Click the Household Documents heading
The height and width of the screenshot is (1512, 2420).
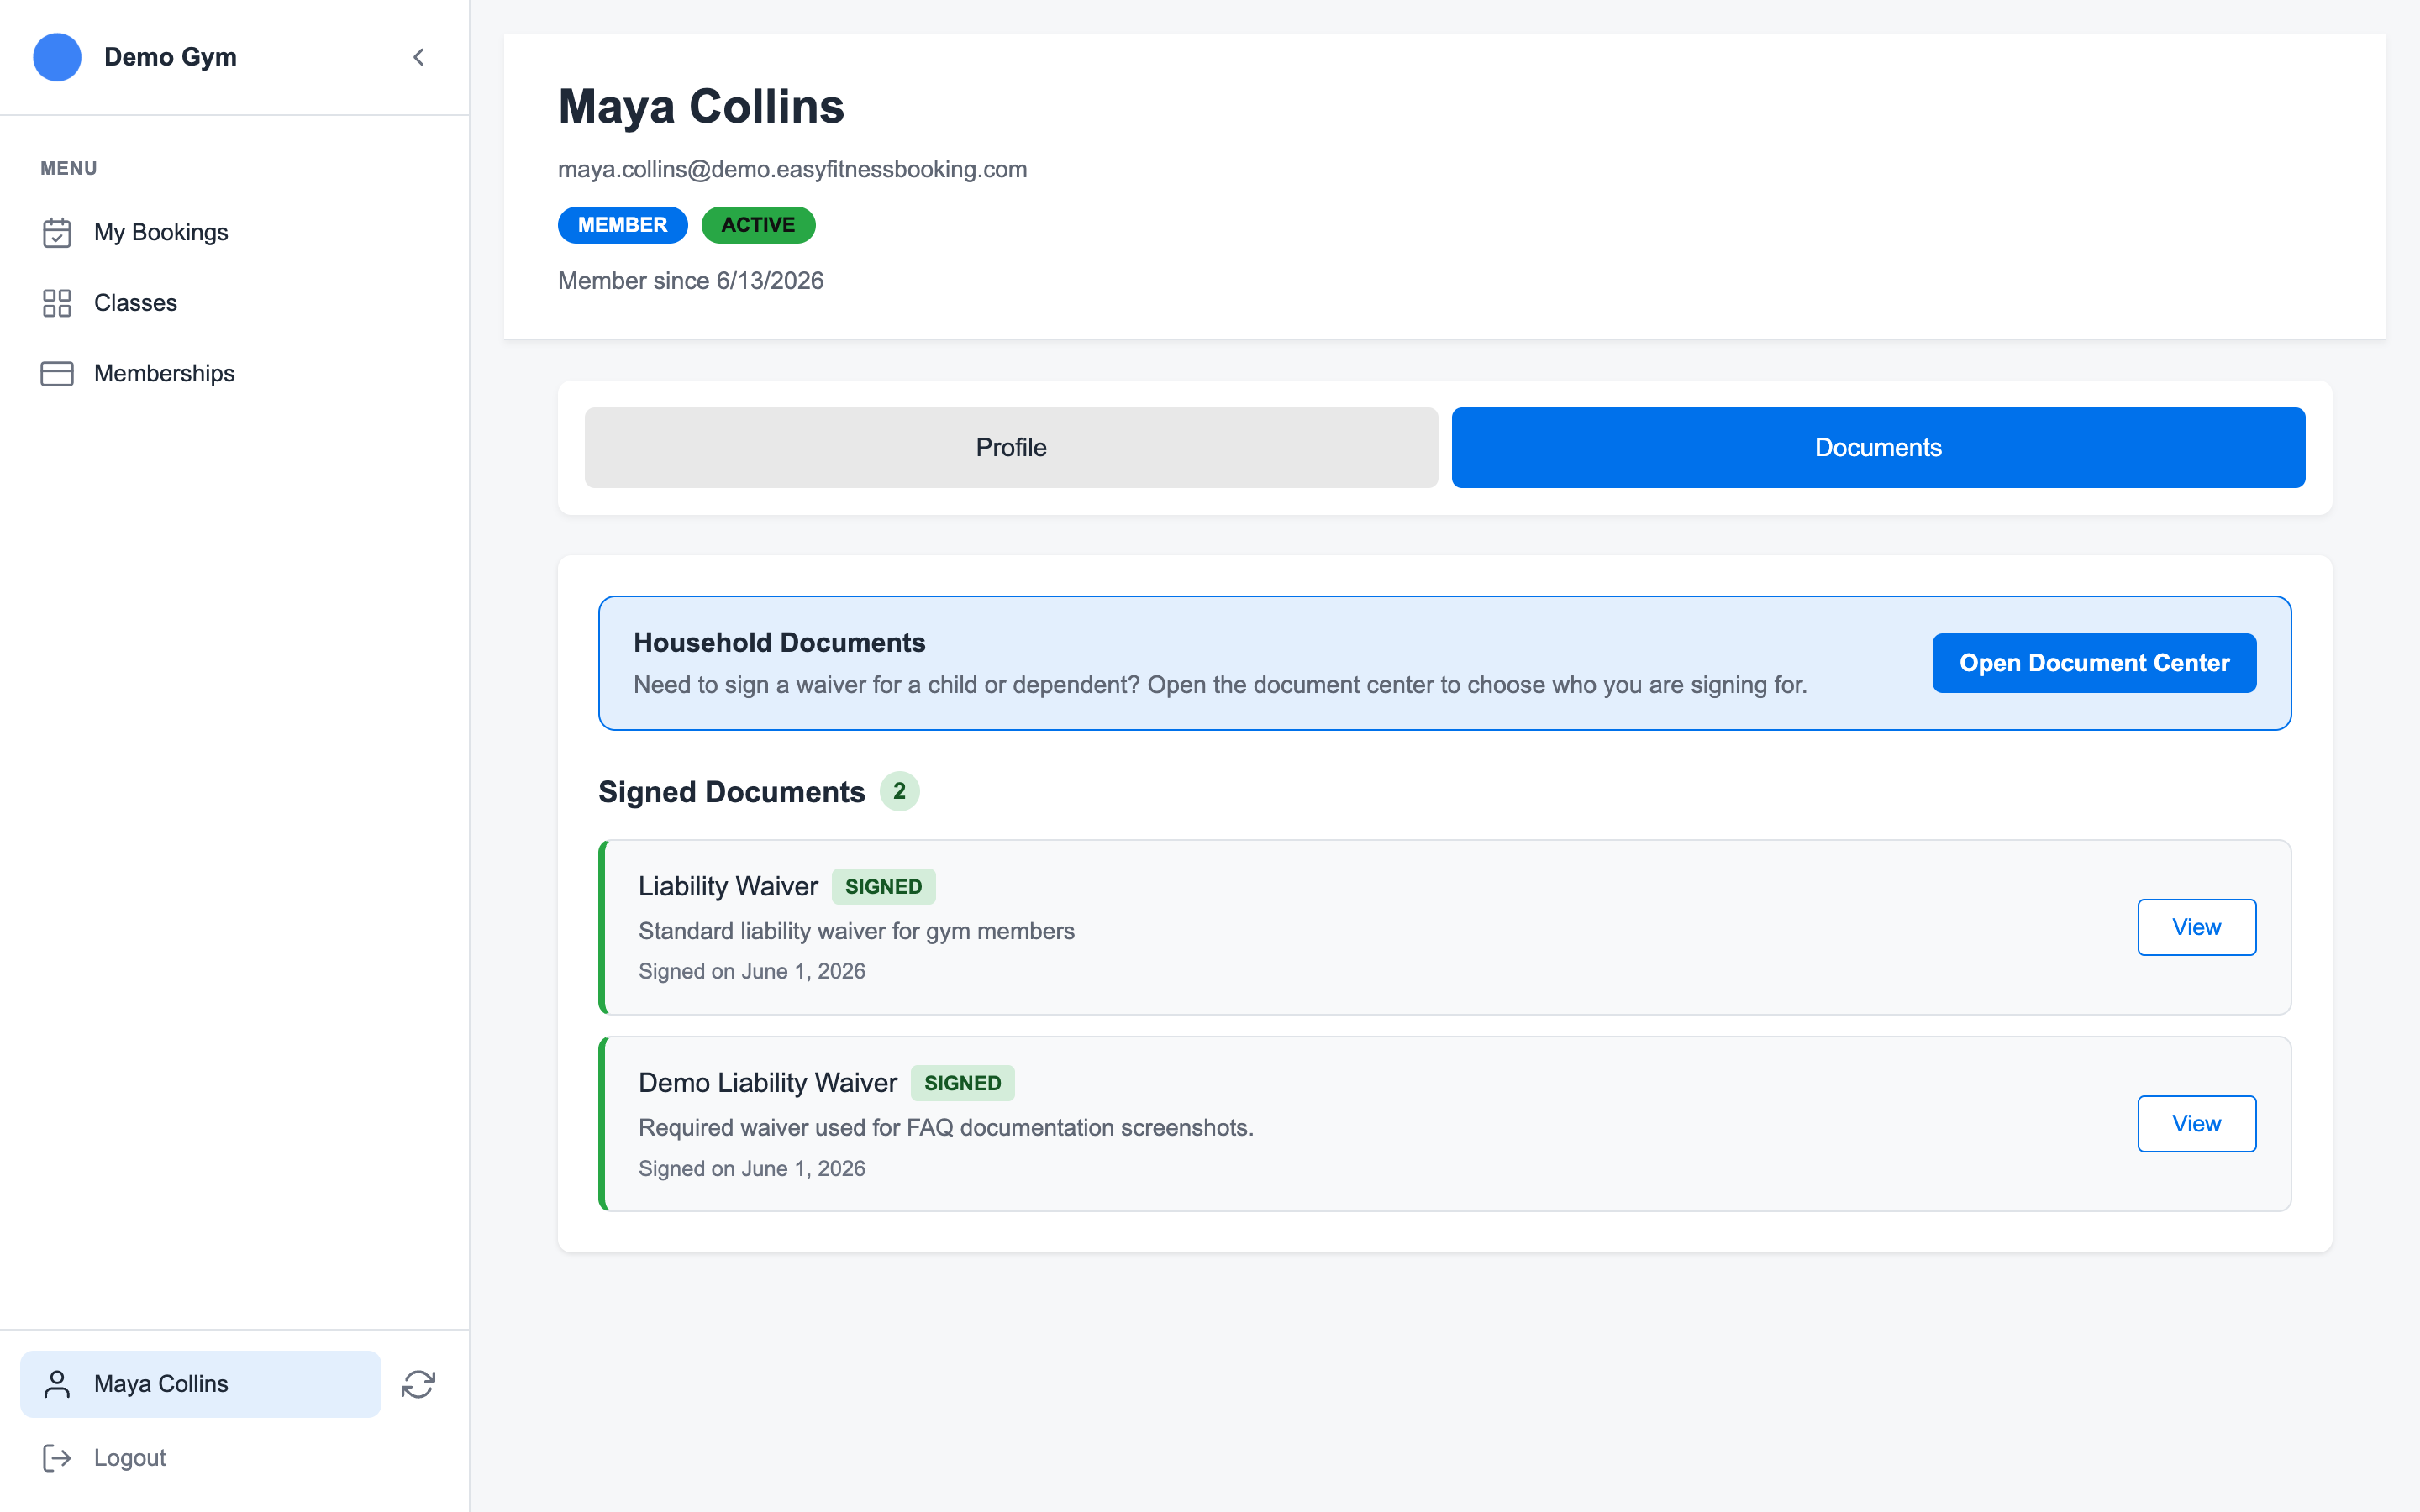pos(779,643)
